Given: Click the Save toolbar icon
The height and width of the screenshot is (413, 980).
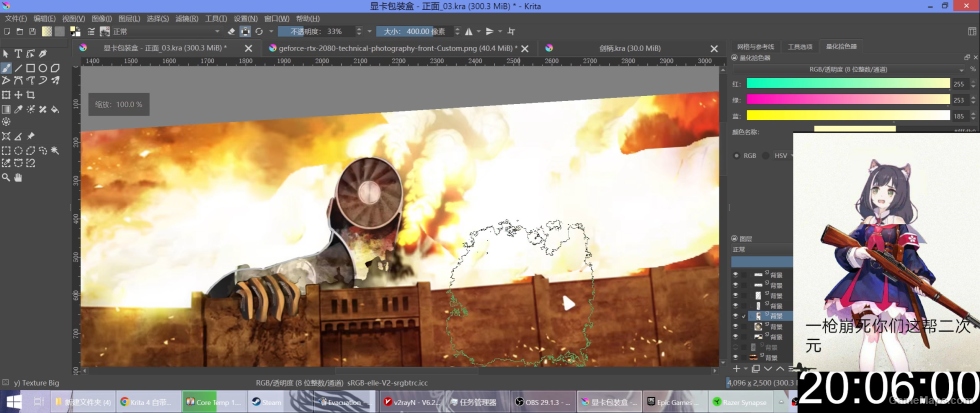Looking at the screenshot, I should point(32,31).
